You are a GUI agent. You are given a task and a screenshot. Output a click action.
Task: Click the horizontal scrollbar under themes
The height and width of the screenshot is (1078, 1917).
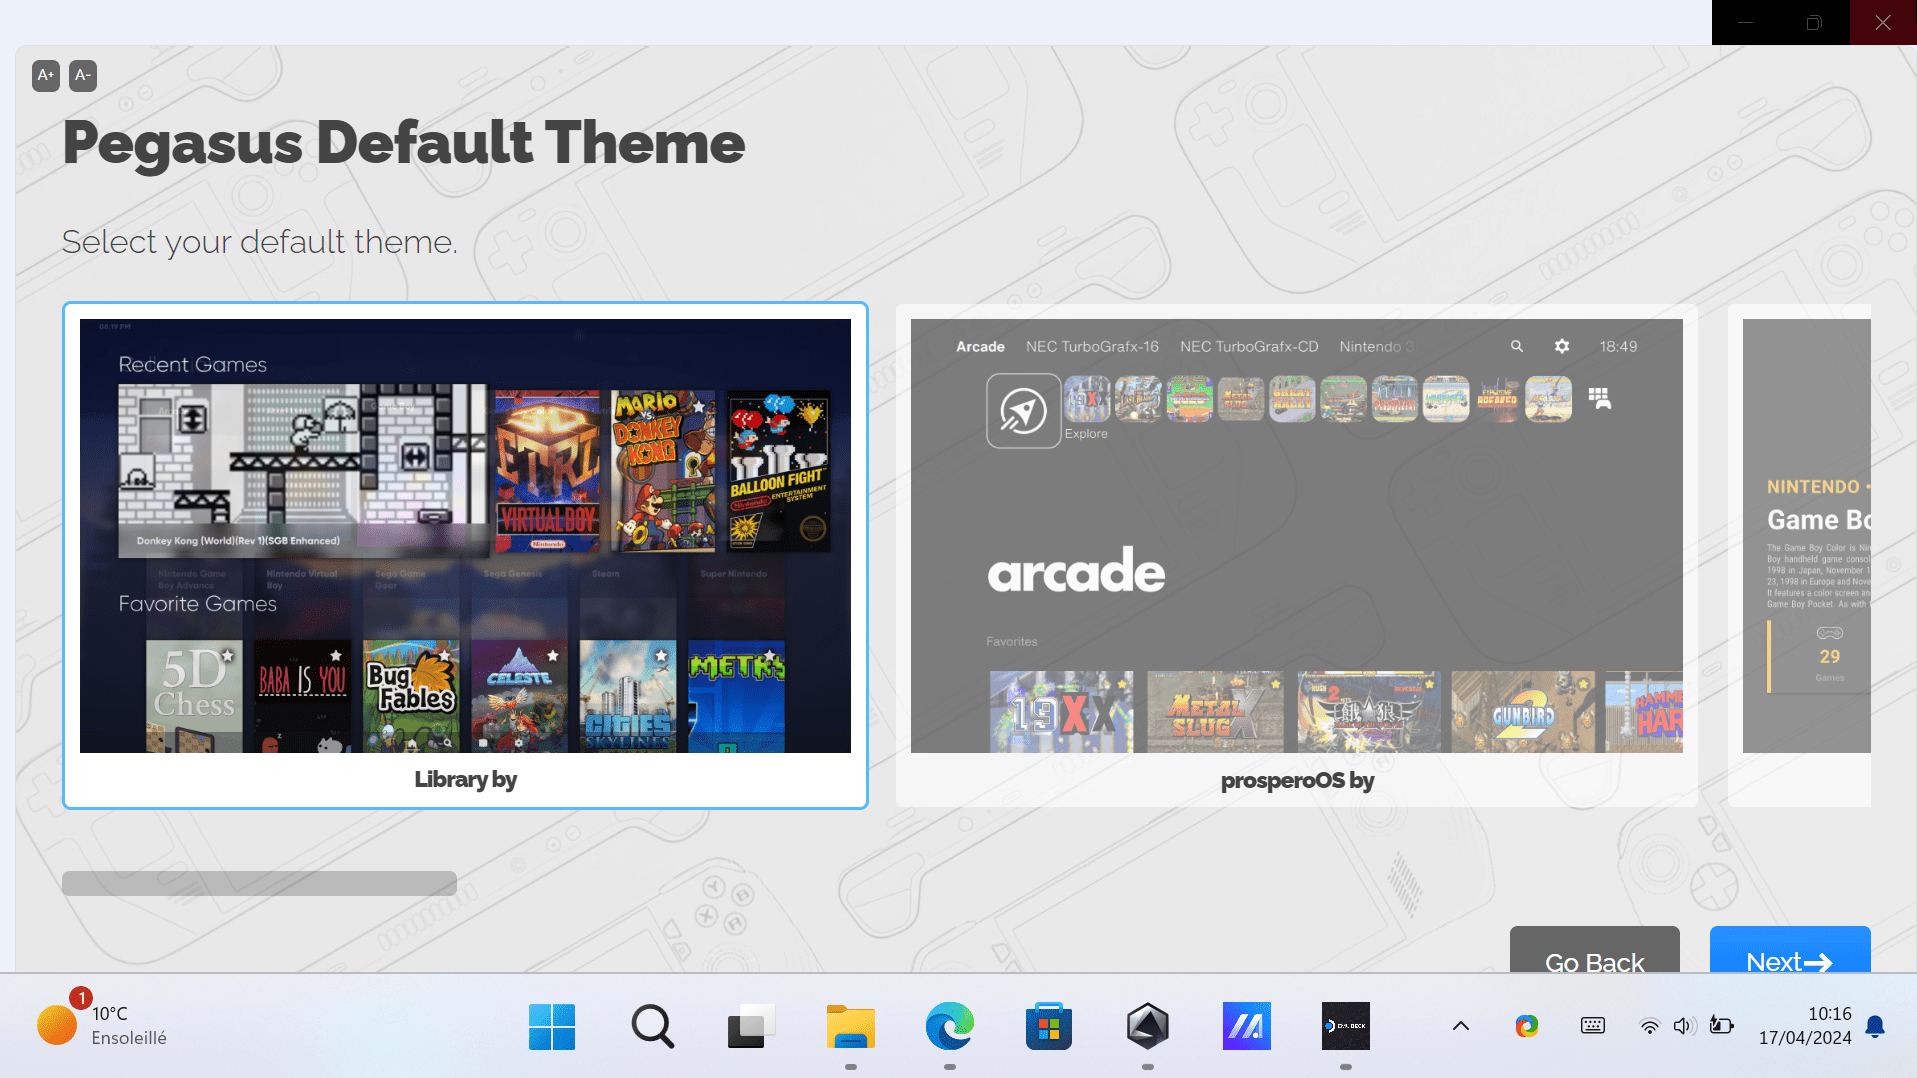coord(259,883)
